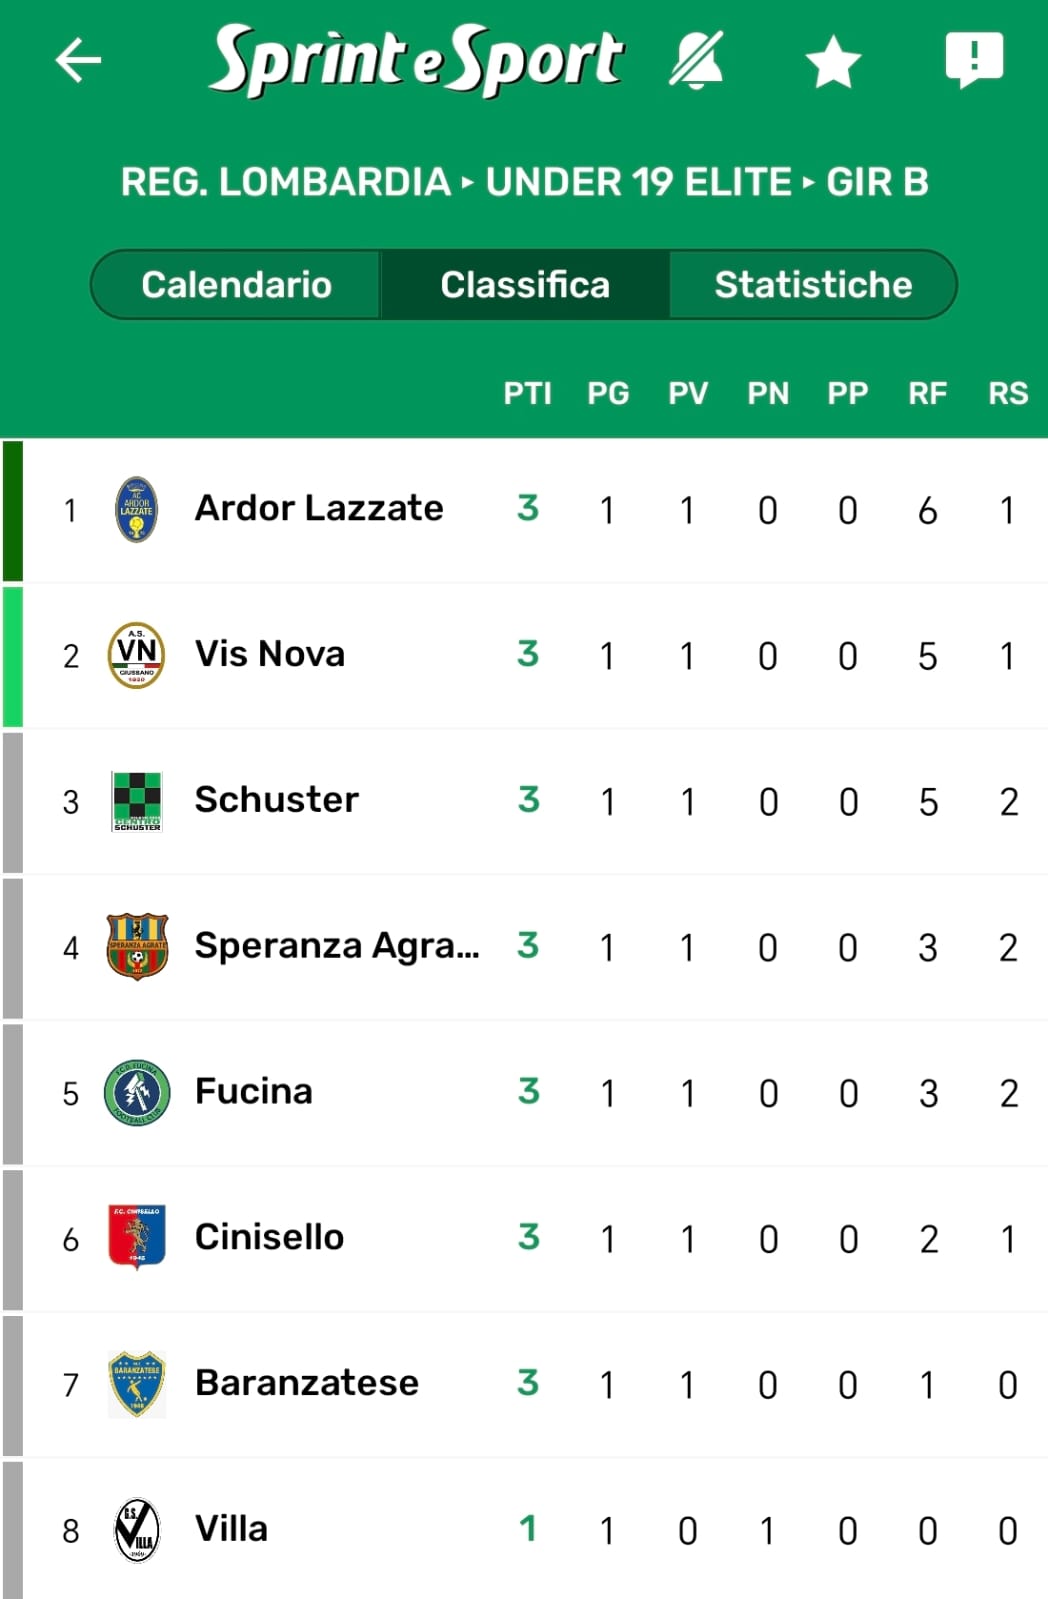The image size is (1048, 1599).
Task: Click the PTI points column header
Action: coord(527,393)
